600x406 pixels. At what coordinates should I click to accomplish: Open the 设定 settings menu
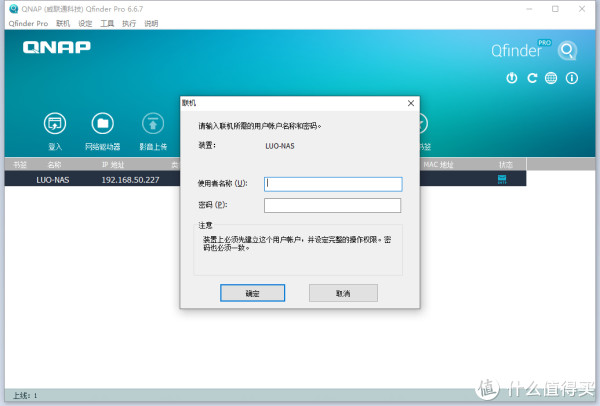(x=85, y=22)
